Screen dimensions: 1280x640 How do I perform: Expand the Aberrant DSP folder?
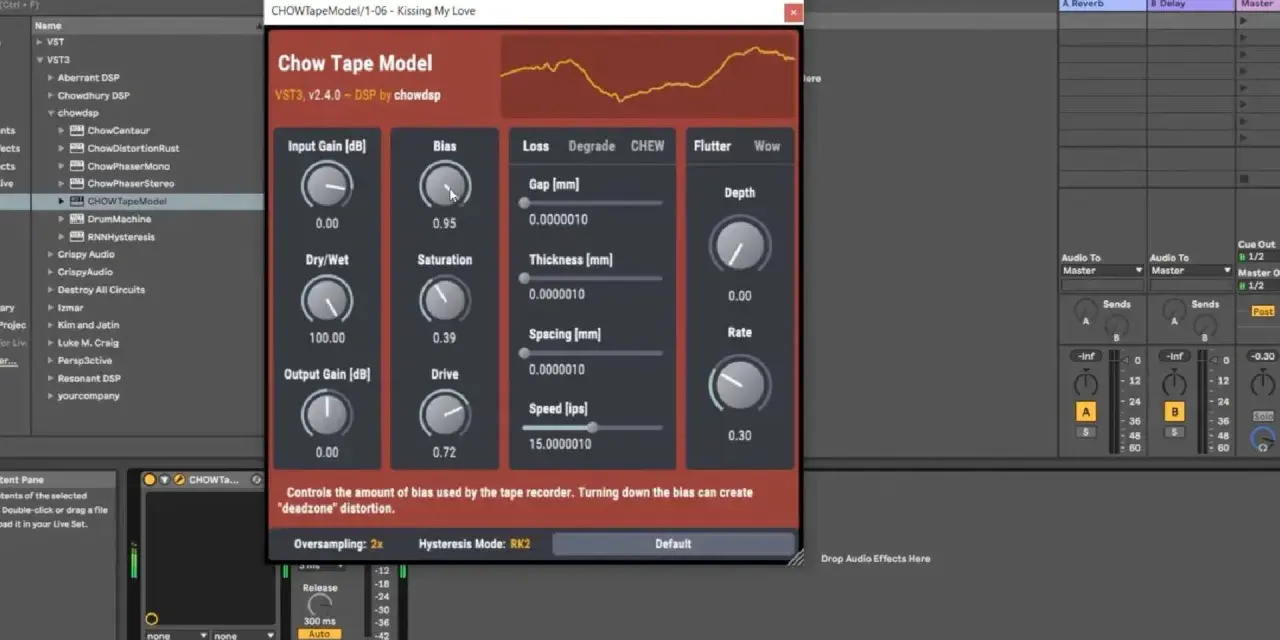[x=51, y=77]
